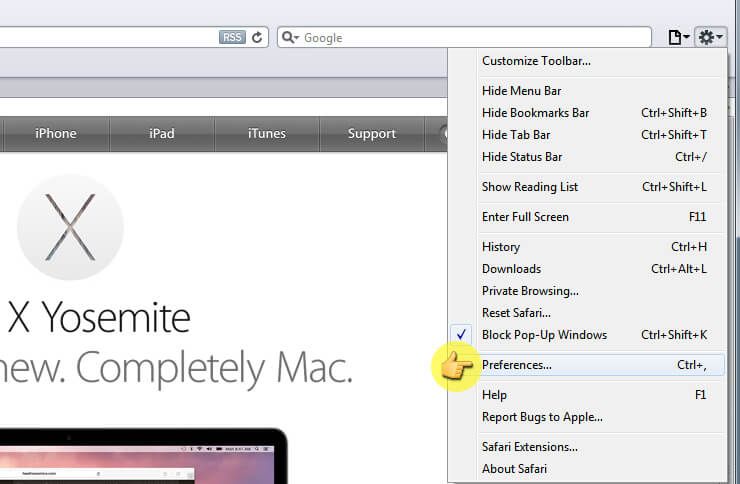
Task: Choose Report Bugs to Apple...
Action: pyautogui.click(x=588, y=417)
